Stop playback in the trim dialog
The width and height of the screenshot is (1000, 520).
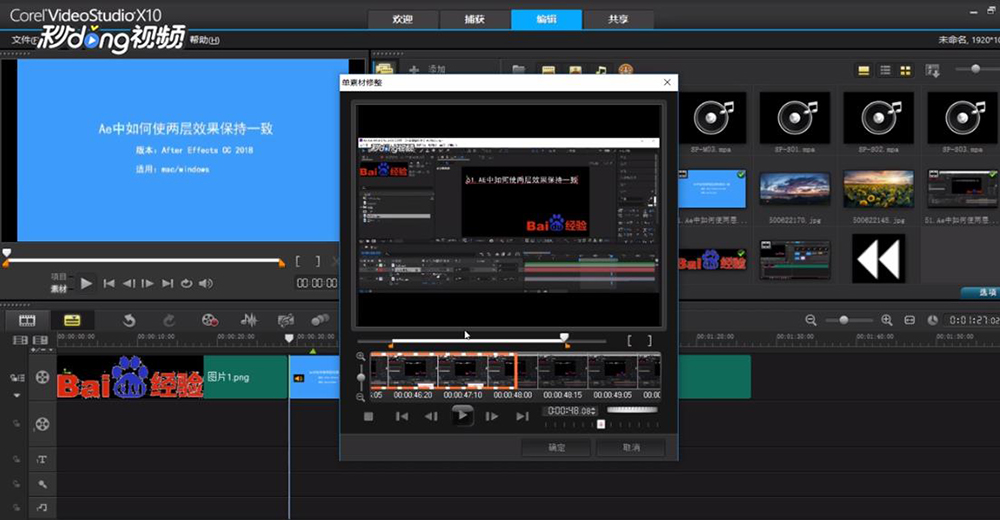tap(368, 417)
